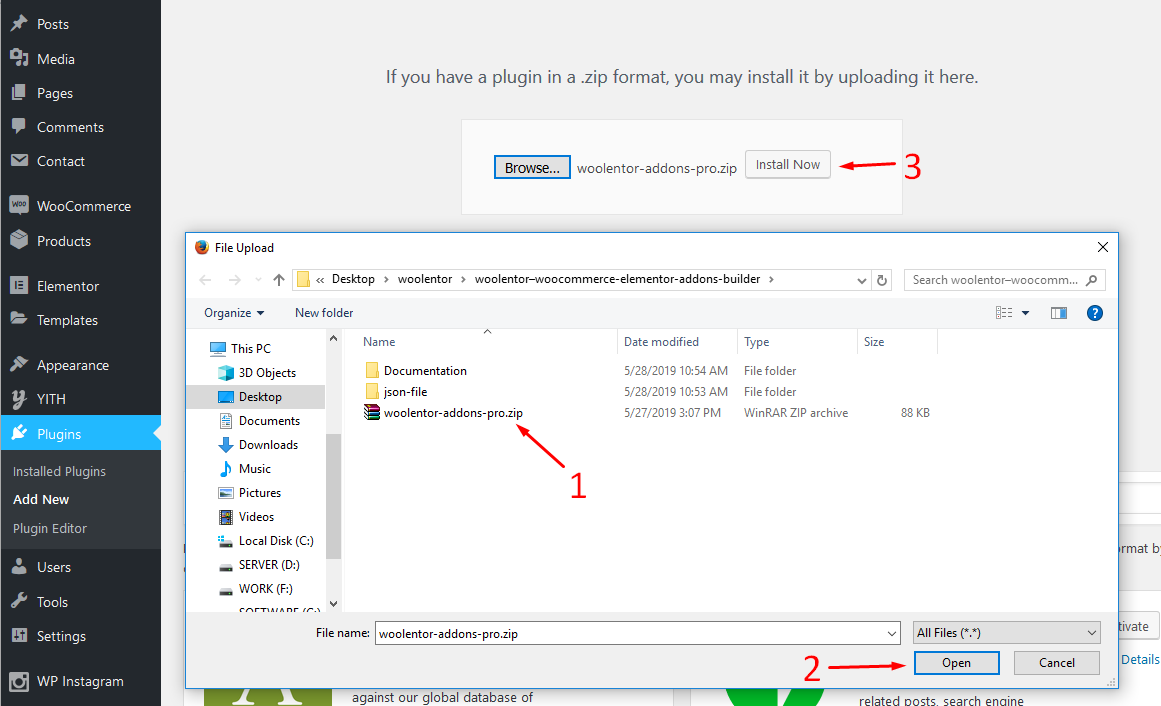This screenshot has width=1161, height=706.
Task: Expand the view options dropdown arrow
Action: [x=1026, y=313]
